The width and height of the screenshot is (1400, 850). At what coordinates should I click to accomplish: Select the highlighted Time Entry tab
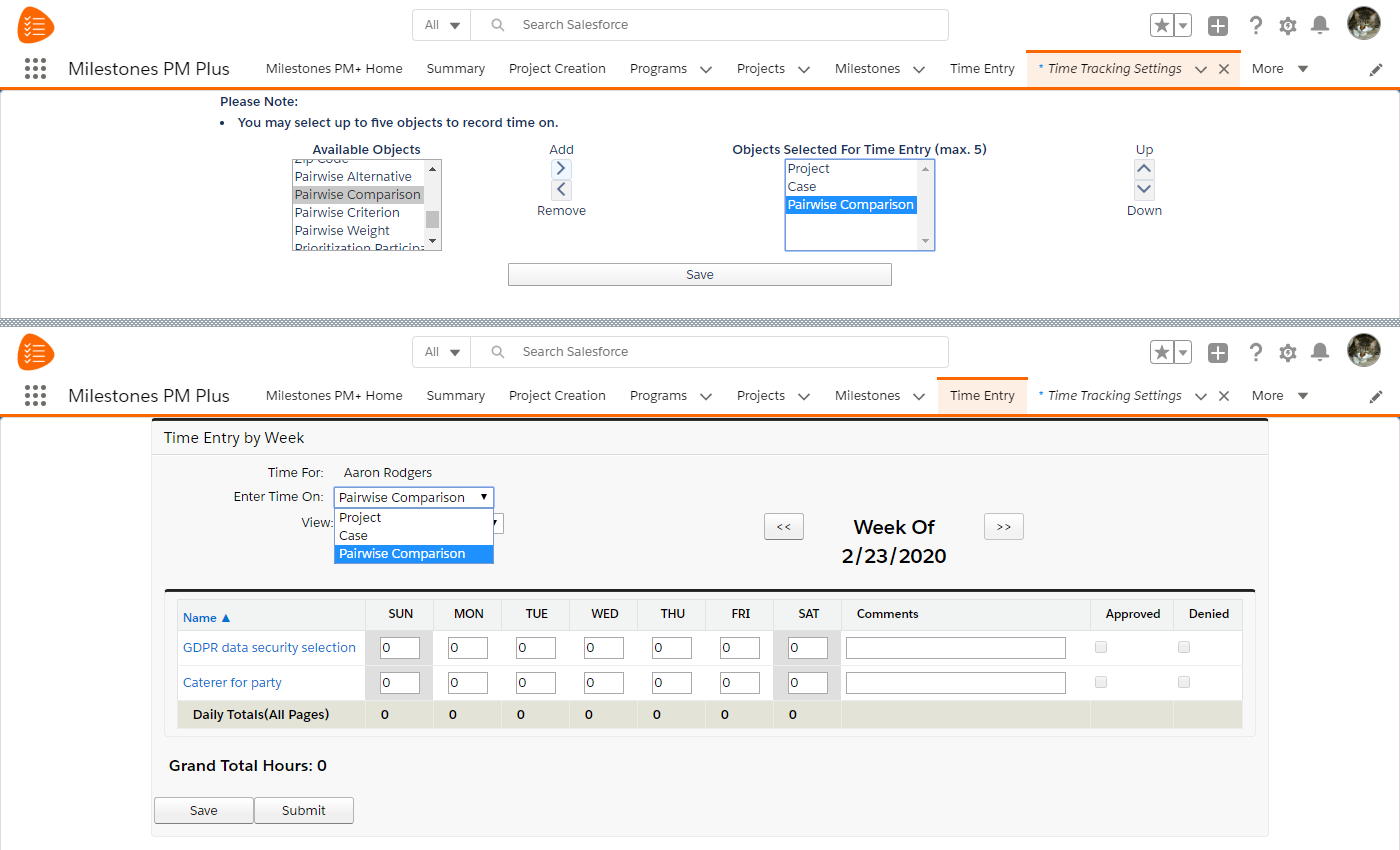pyautogui.click(x=982, y=396)
